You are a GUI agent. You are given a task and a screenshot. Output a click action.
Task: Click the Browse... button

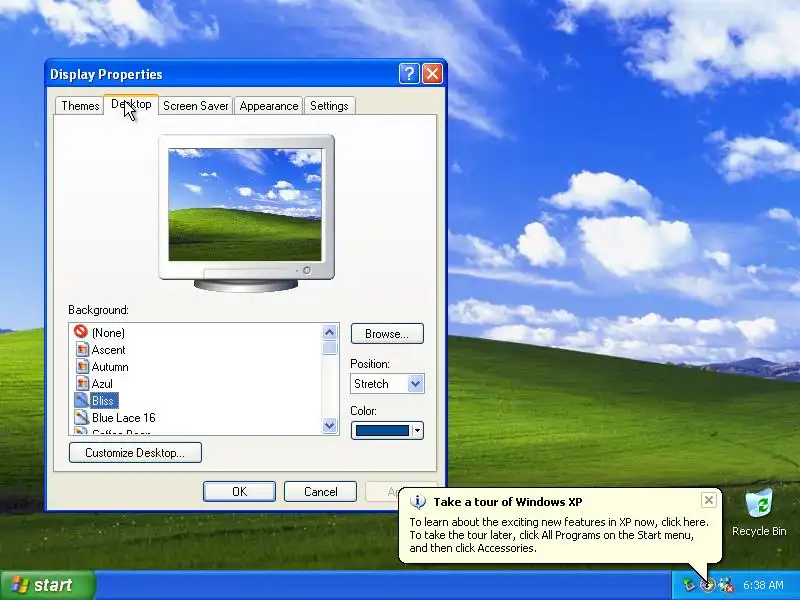[387, 334]
